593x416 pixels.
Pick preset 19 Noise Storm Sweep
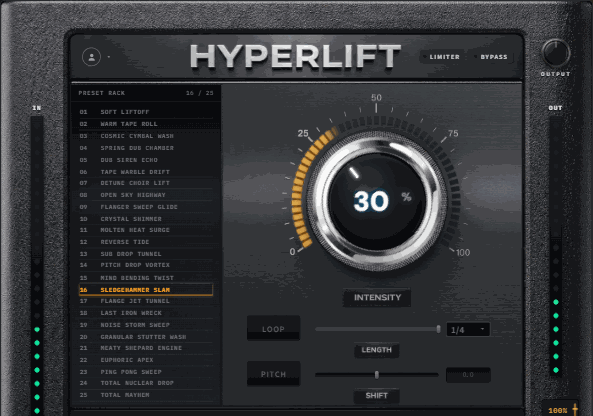[146, 325]
